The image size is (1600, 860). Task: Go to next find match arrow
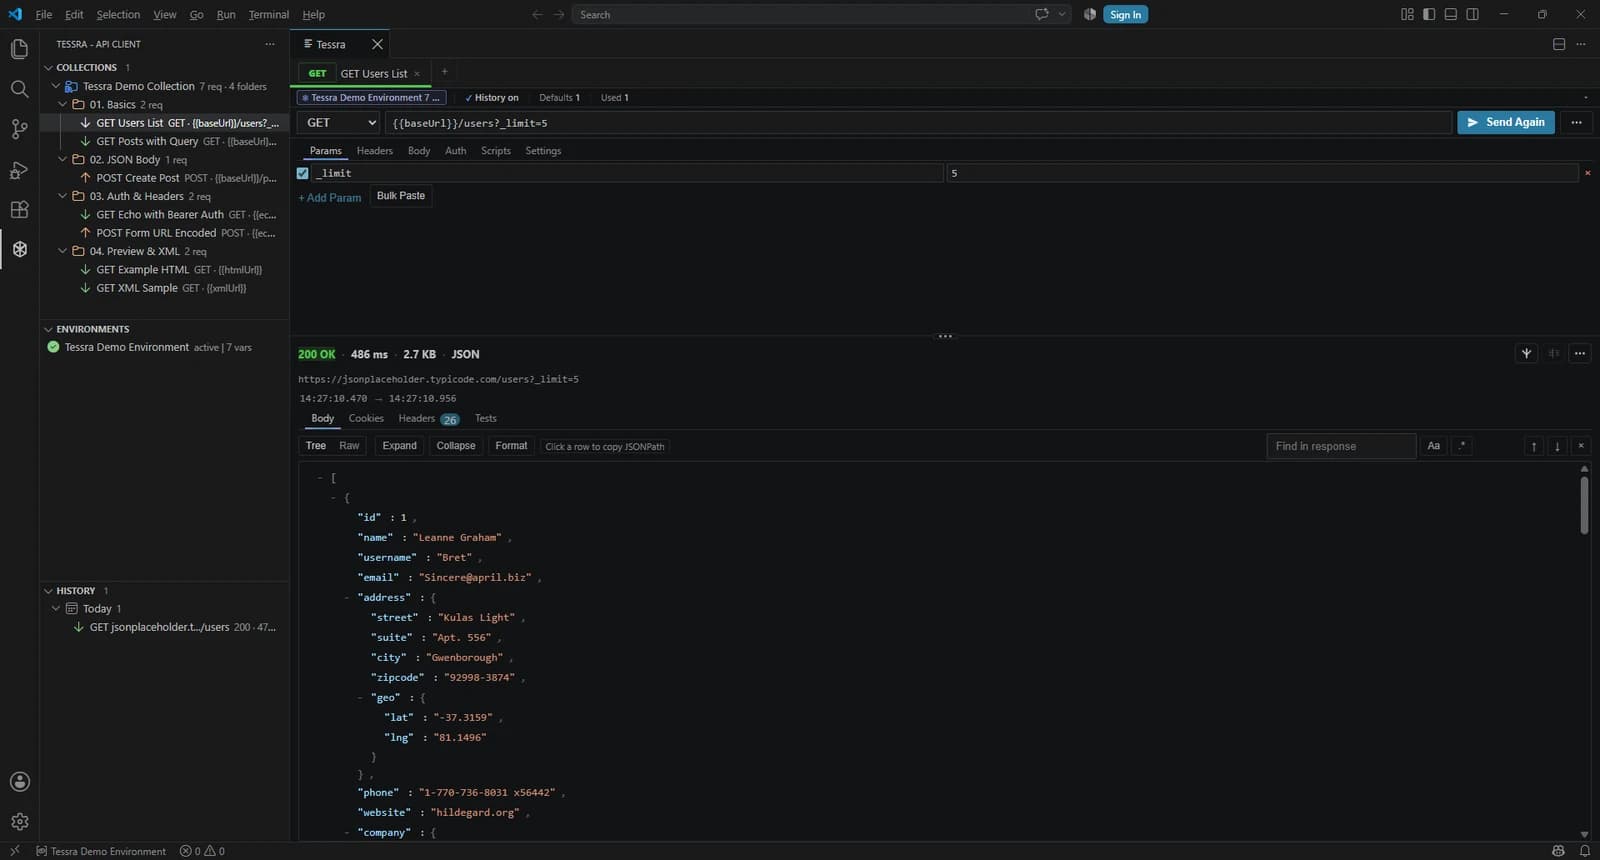(1557, 446)
